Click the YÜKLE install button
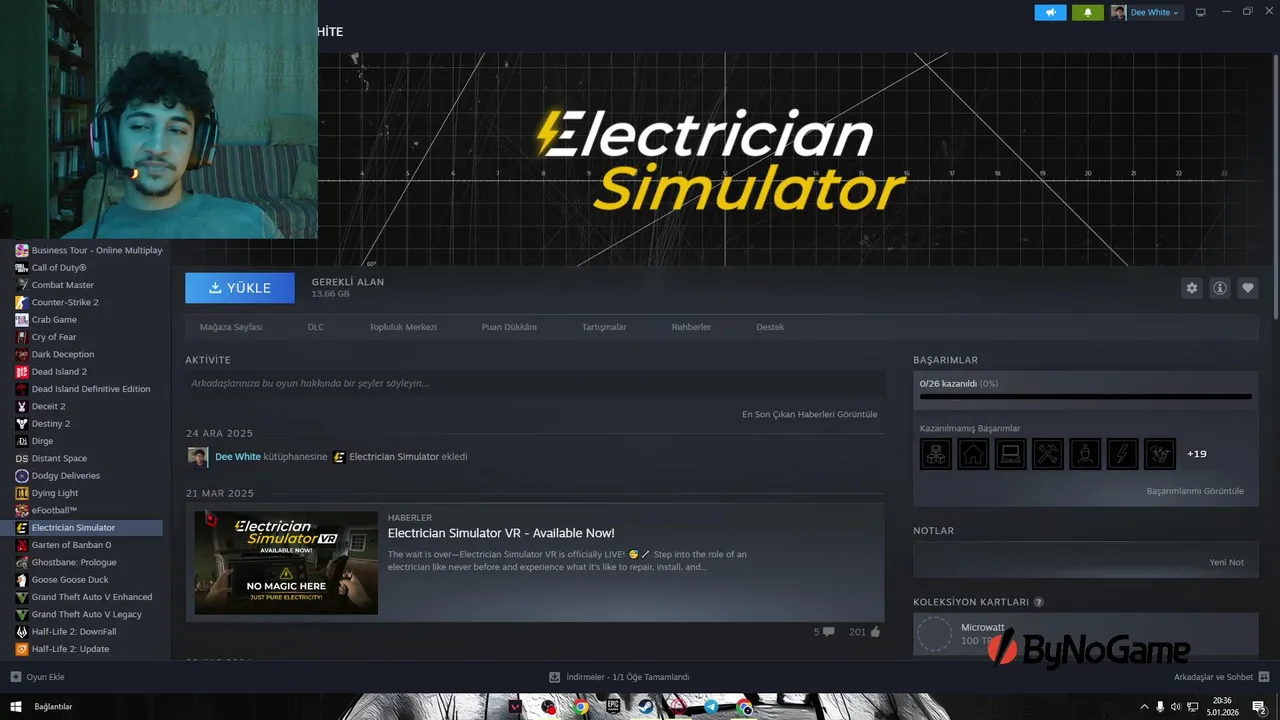The height and width of the screenshot is (720, 1280). pyautogui.click(x=240, y=288)
